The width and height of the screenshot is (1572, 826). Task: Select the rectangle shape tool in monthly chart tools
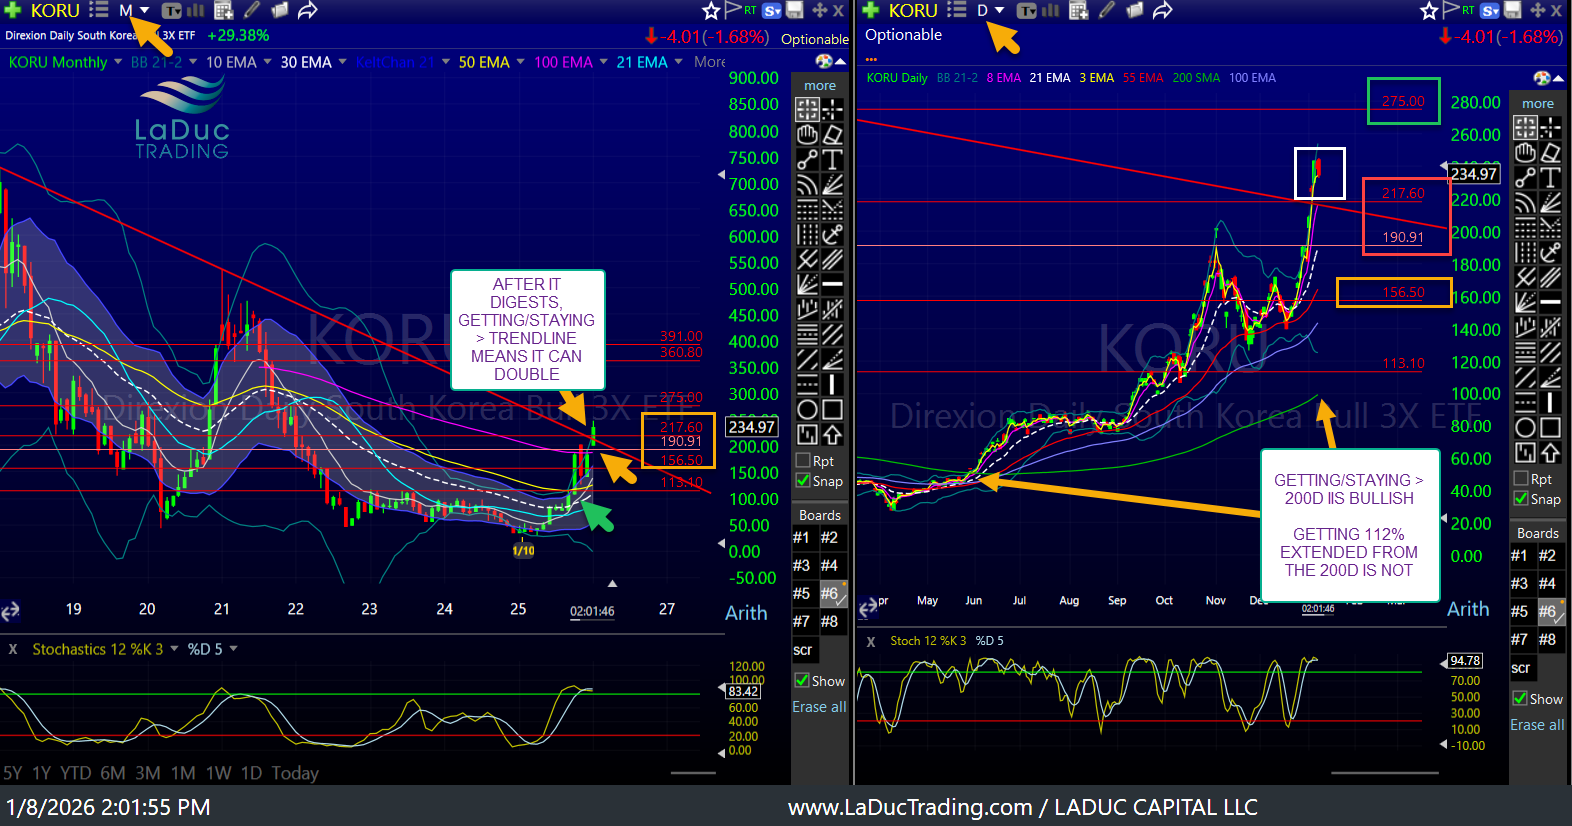(832, 409)
